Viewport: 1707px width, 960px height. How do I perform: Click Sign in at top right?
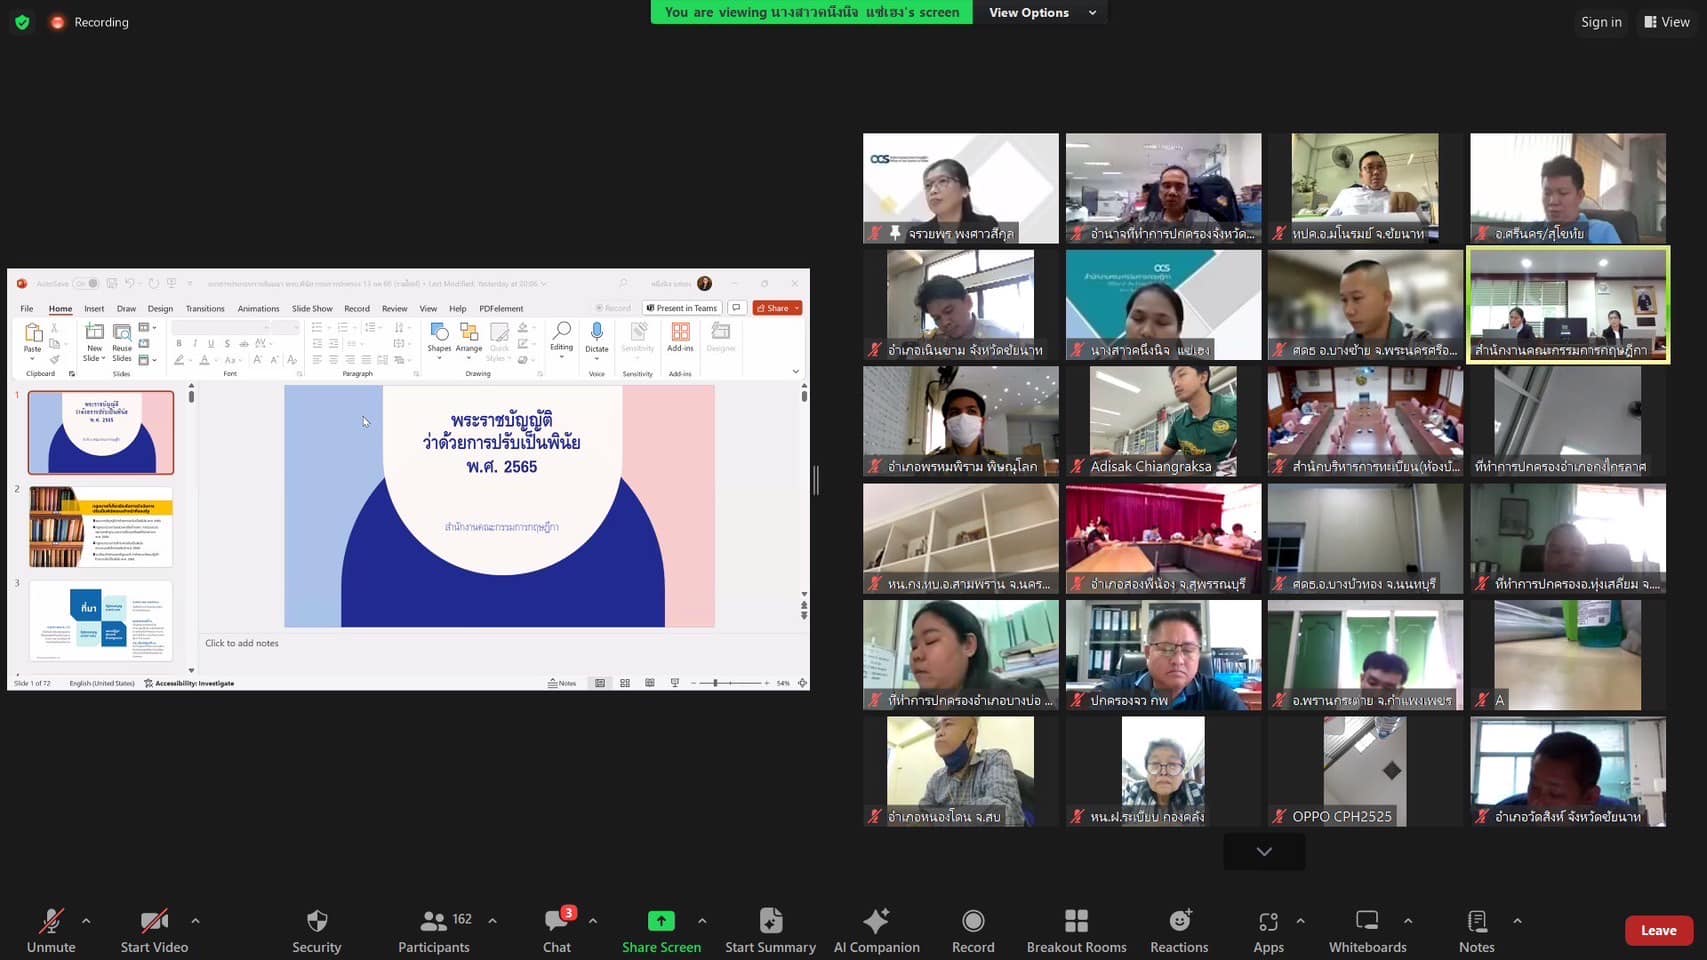click(1601, 22)
